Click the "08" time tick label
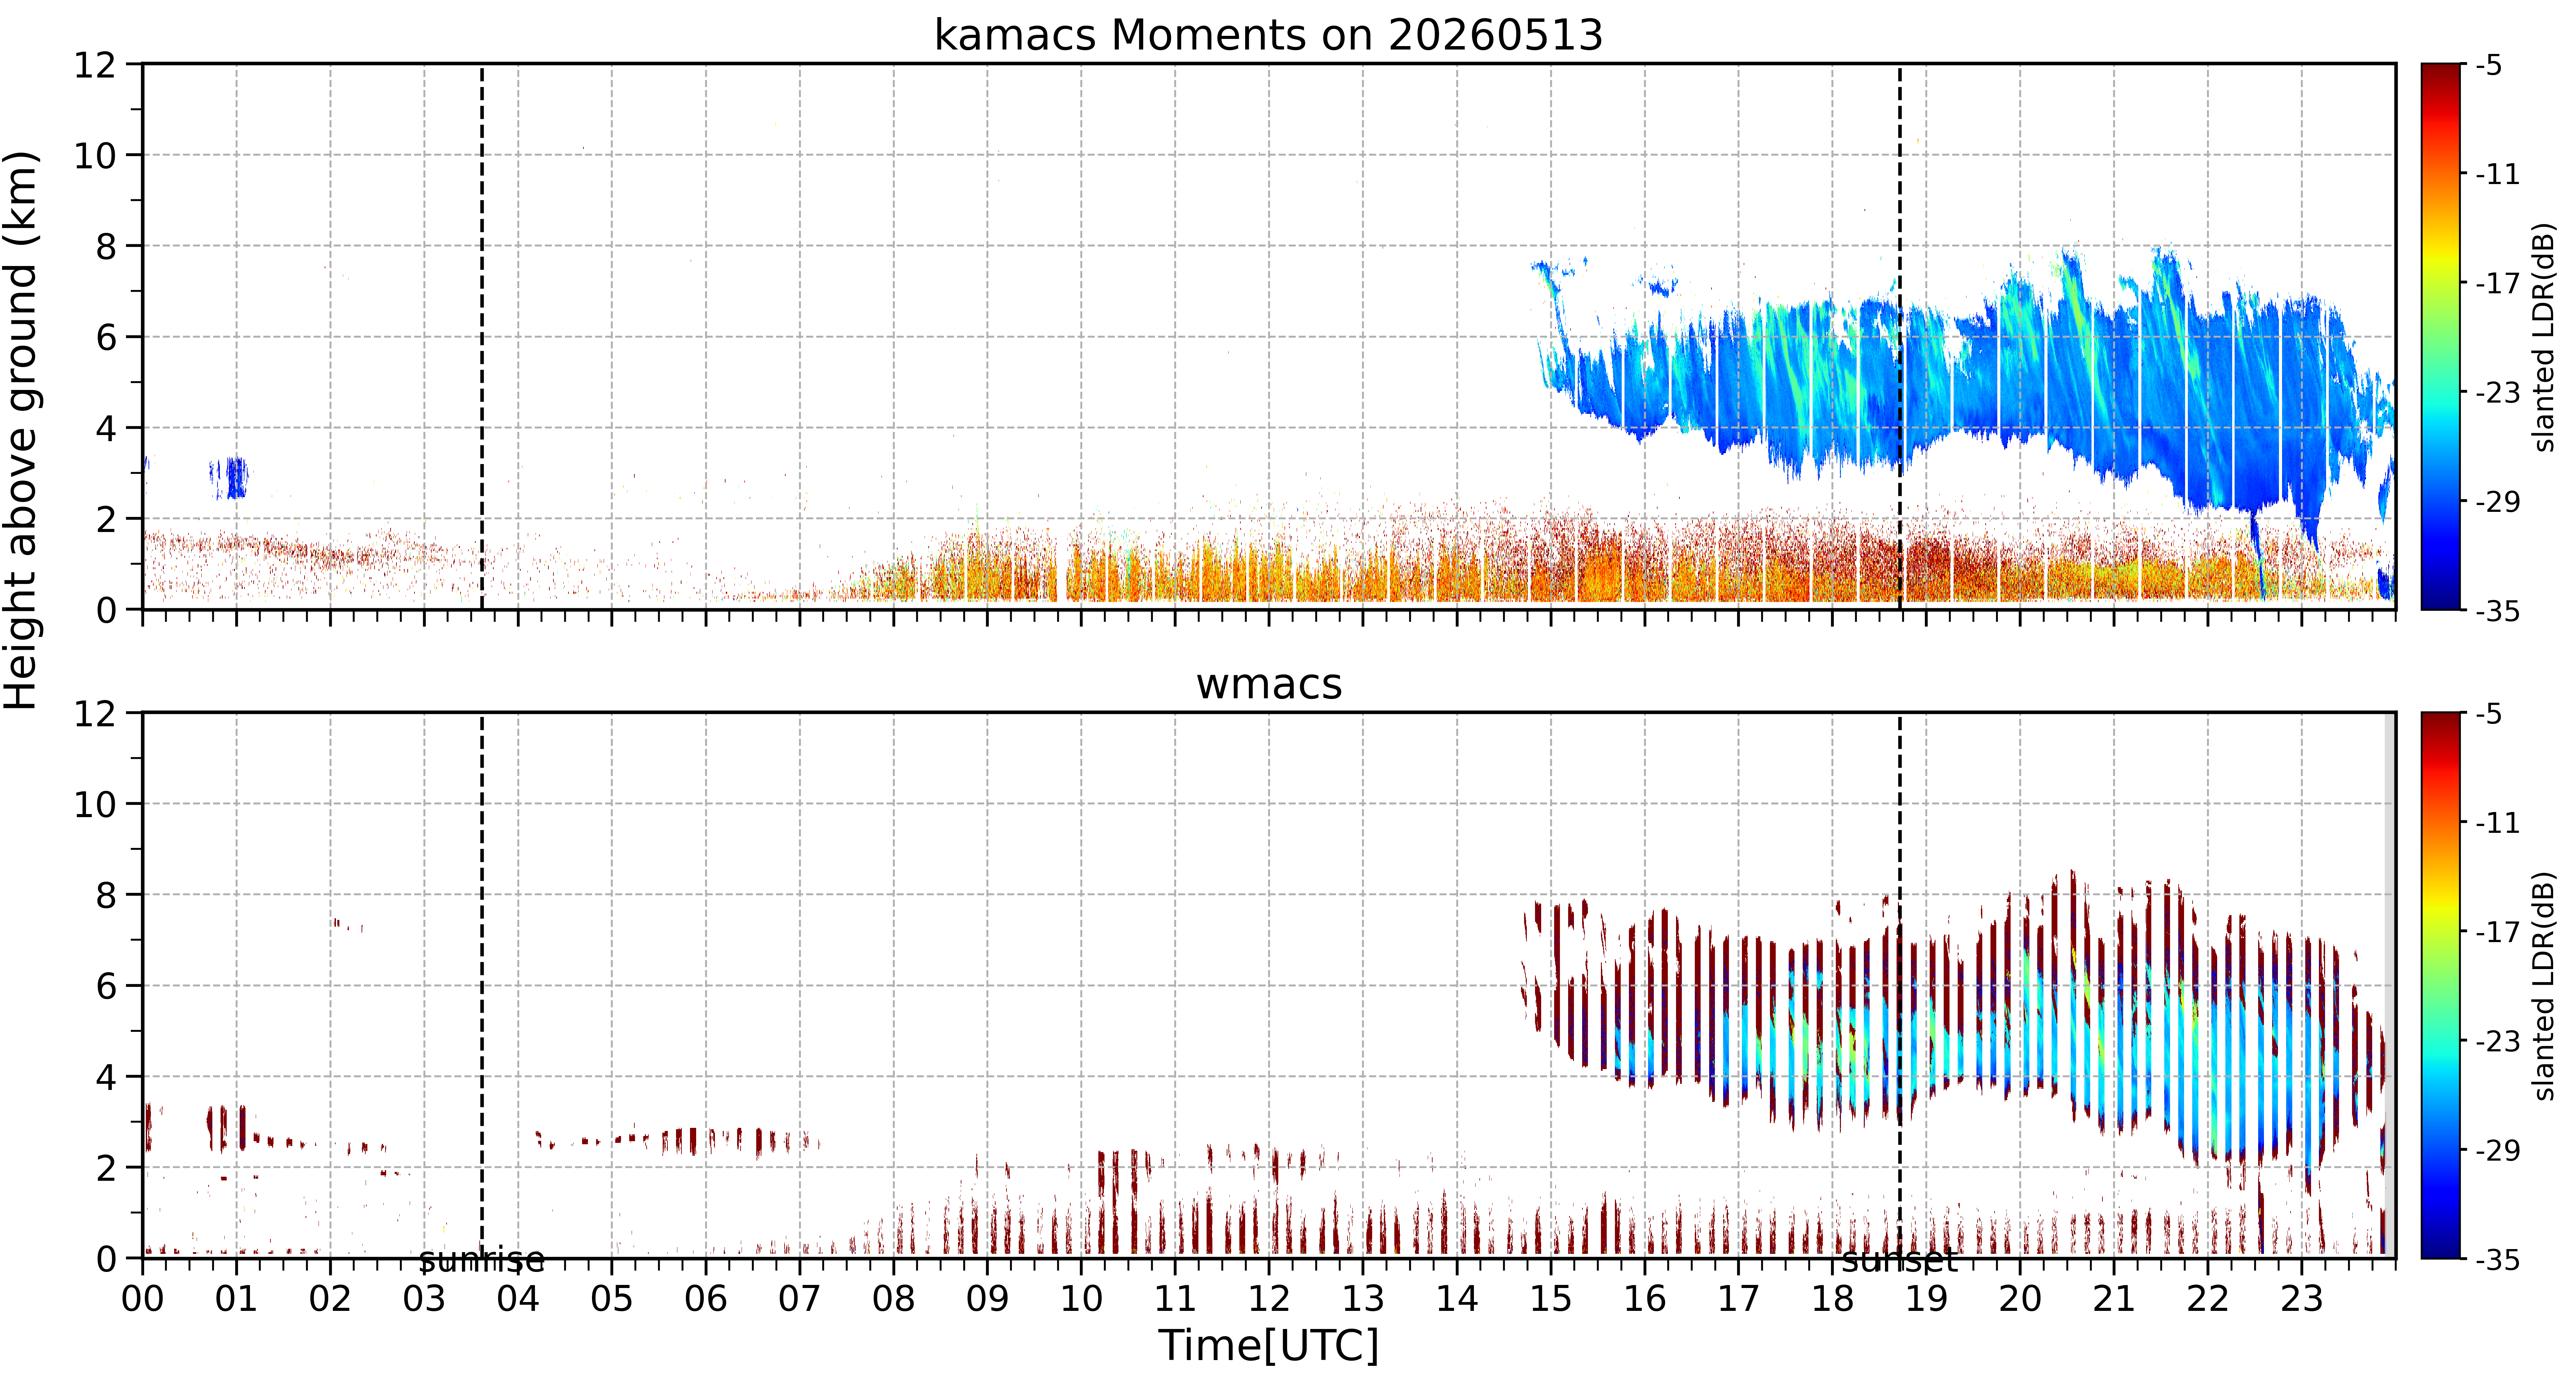This screenshot has height=1386, width=2576. pos(893,1299)
